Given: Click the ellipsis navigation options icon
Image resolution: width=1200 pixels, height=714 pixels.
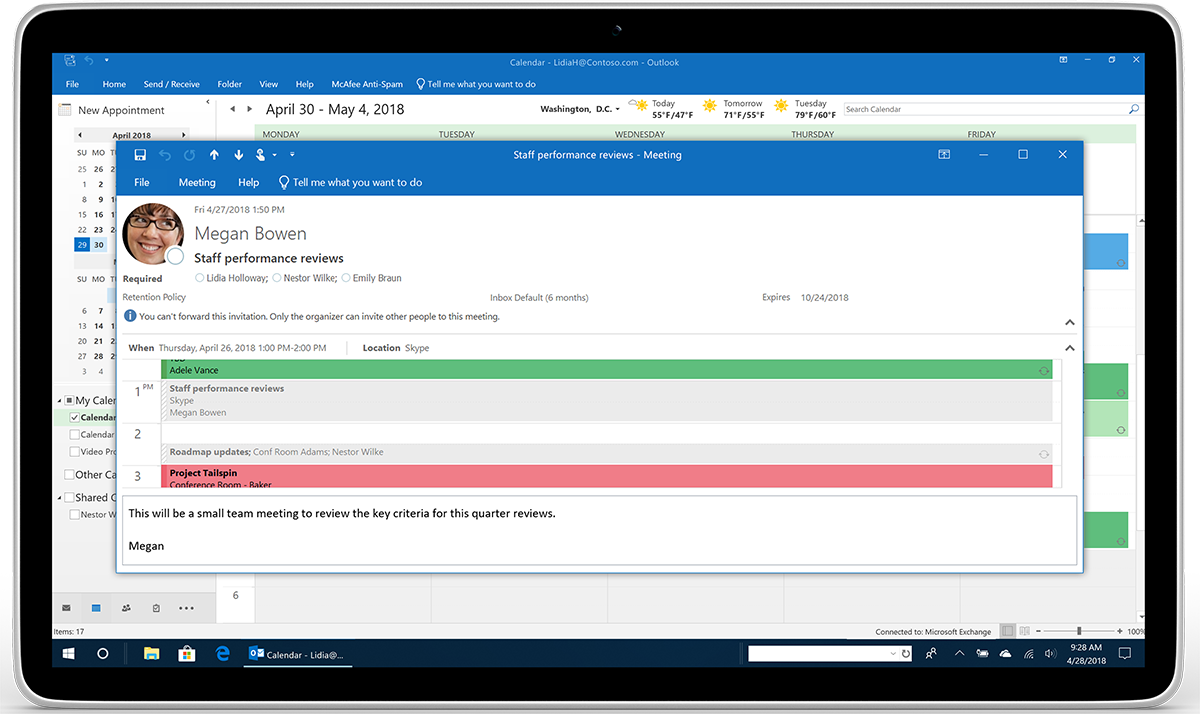Looking at the screenshot, I should (x=186, y=607).
